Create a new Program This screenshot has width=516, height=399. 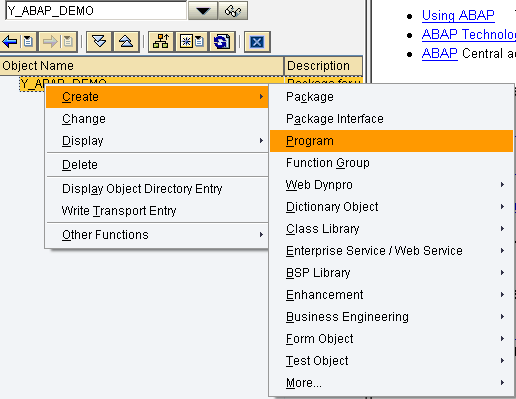[x=391, y=141]
